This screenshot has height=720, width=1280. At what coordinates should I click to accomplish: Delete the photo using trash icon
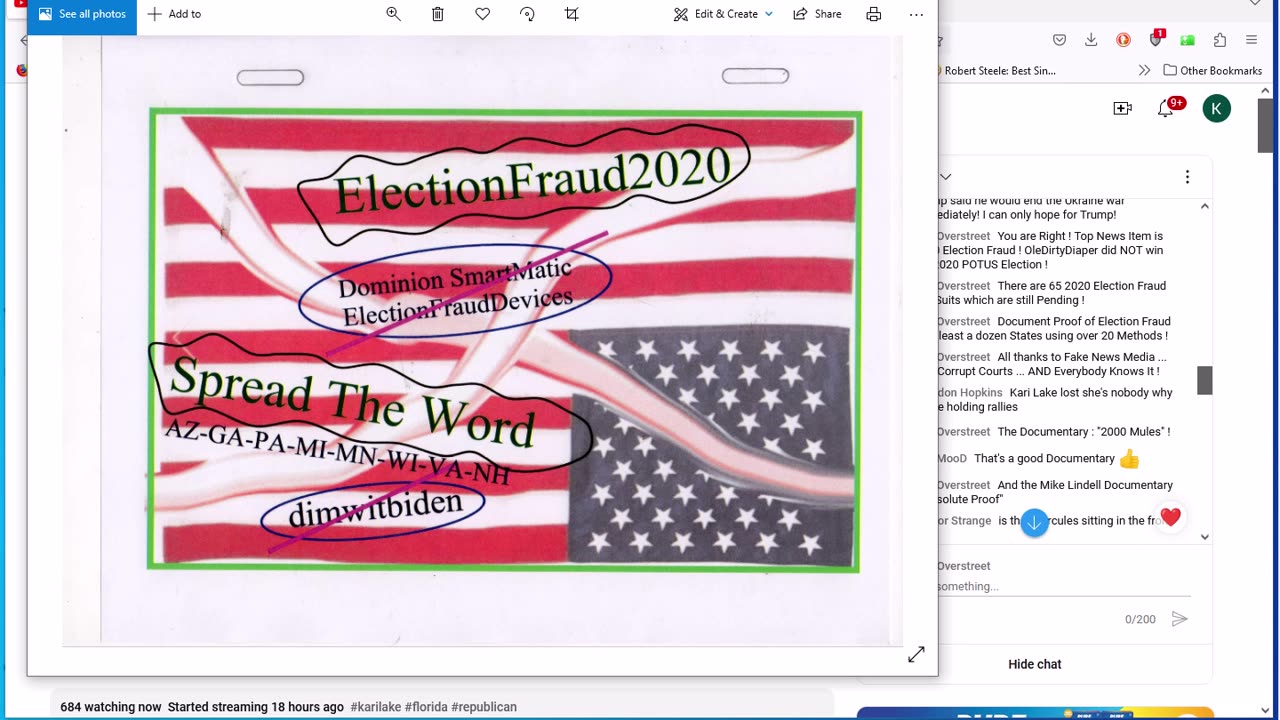pyautogui.click(x=438, y=14)
